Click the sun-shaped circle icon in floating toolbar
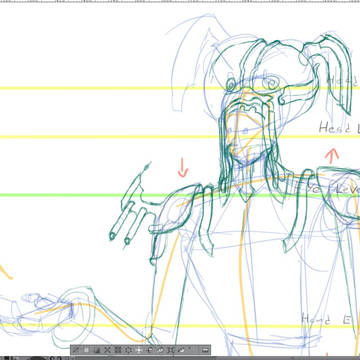The height and width of the screenshot is (360, 360). pyautogui.click(x=128, y=350)
